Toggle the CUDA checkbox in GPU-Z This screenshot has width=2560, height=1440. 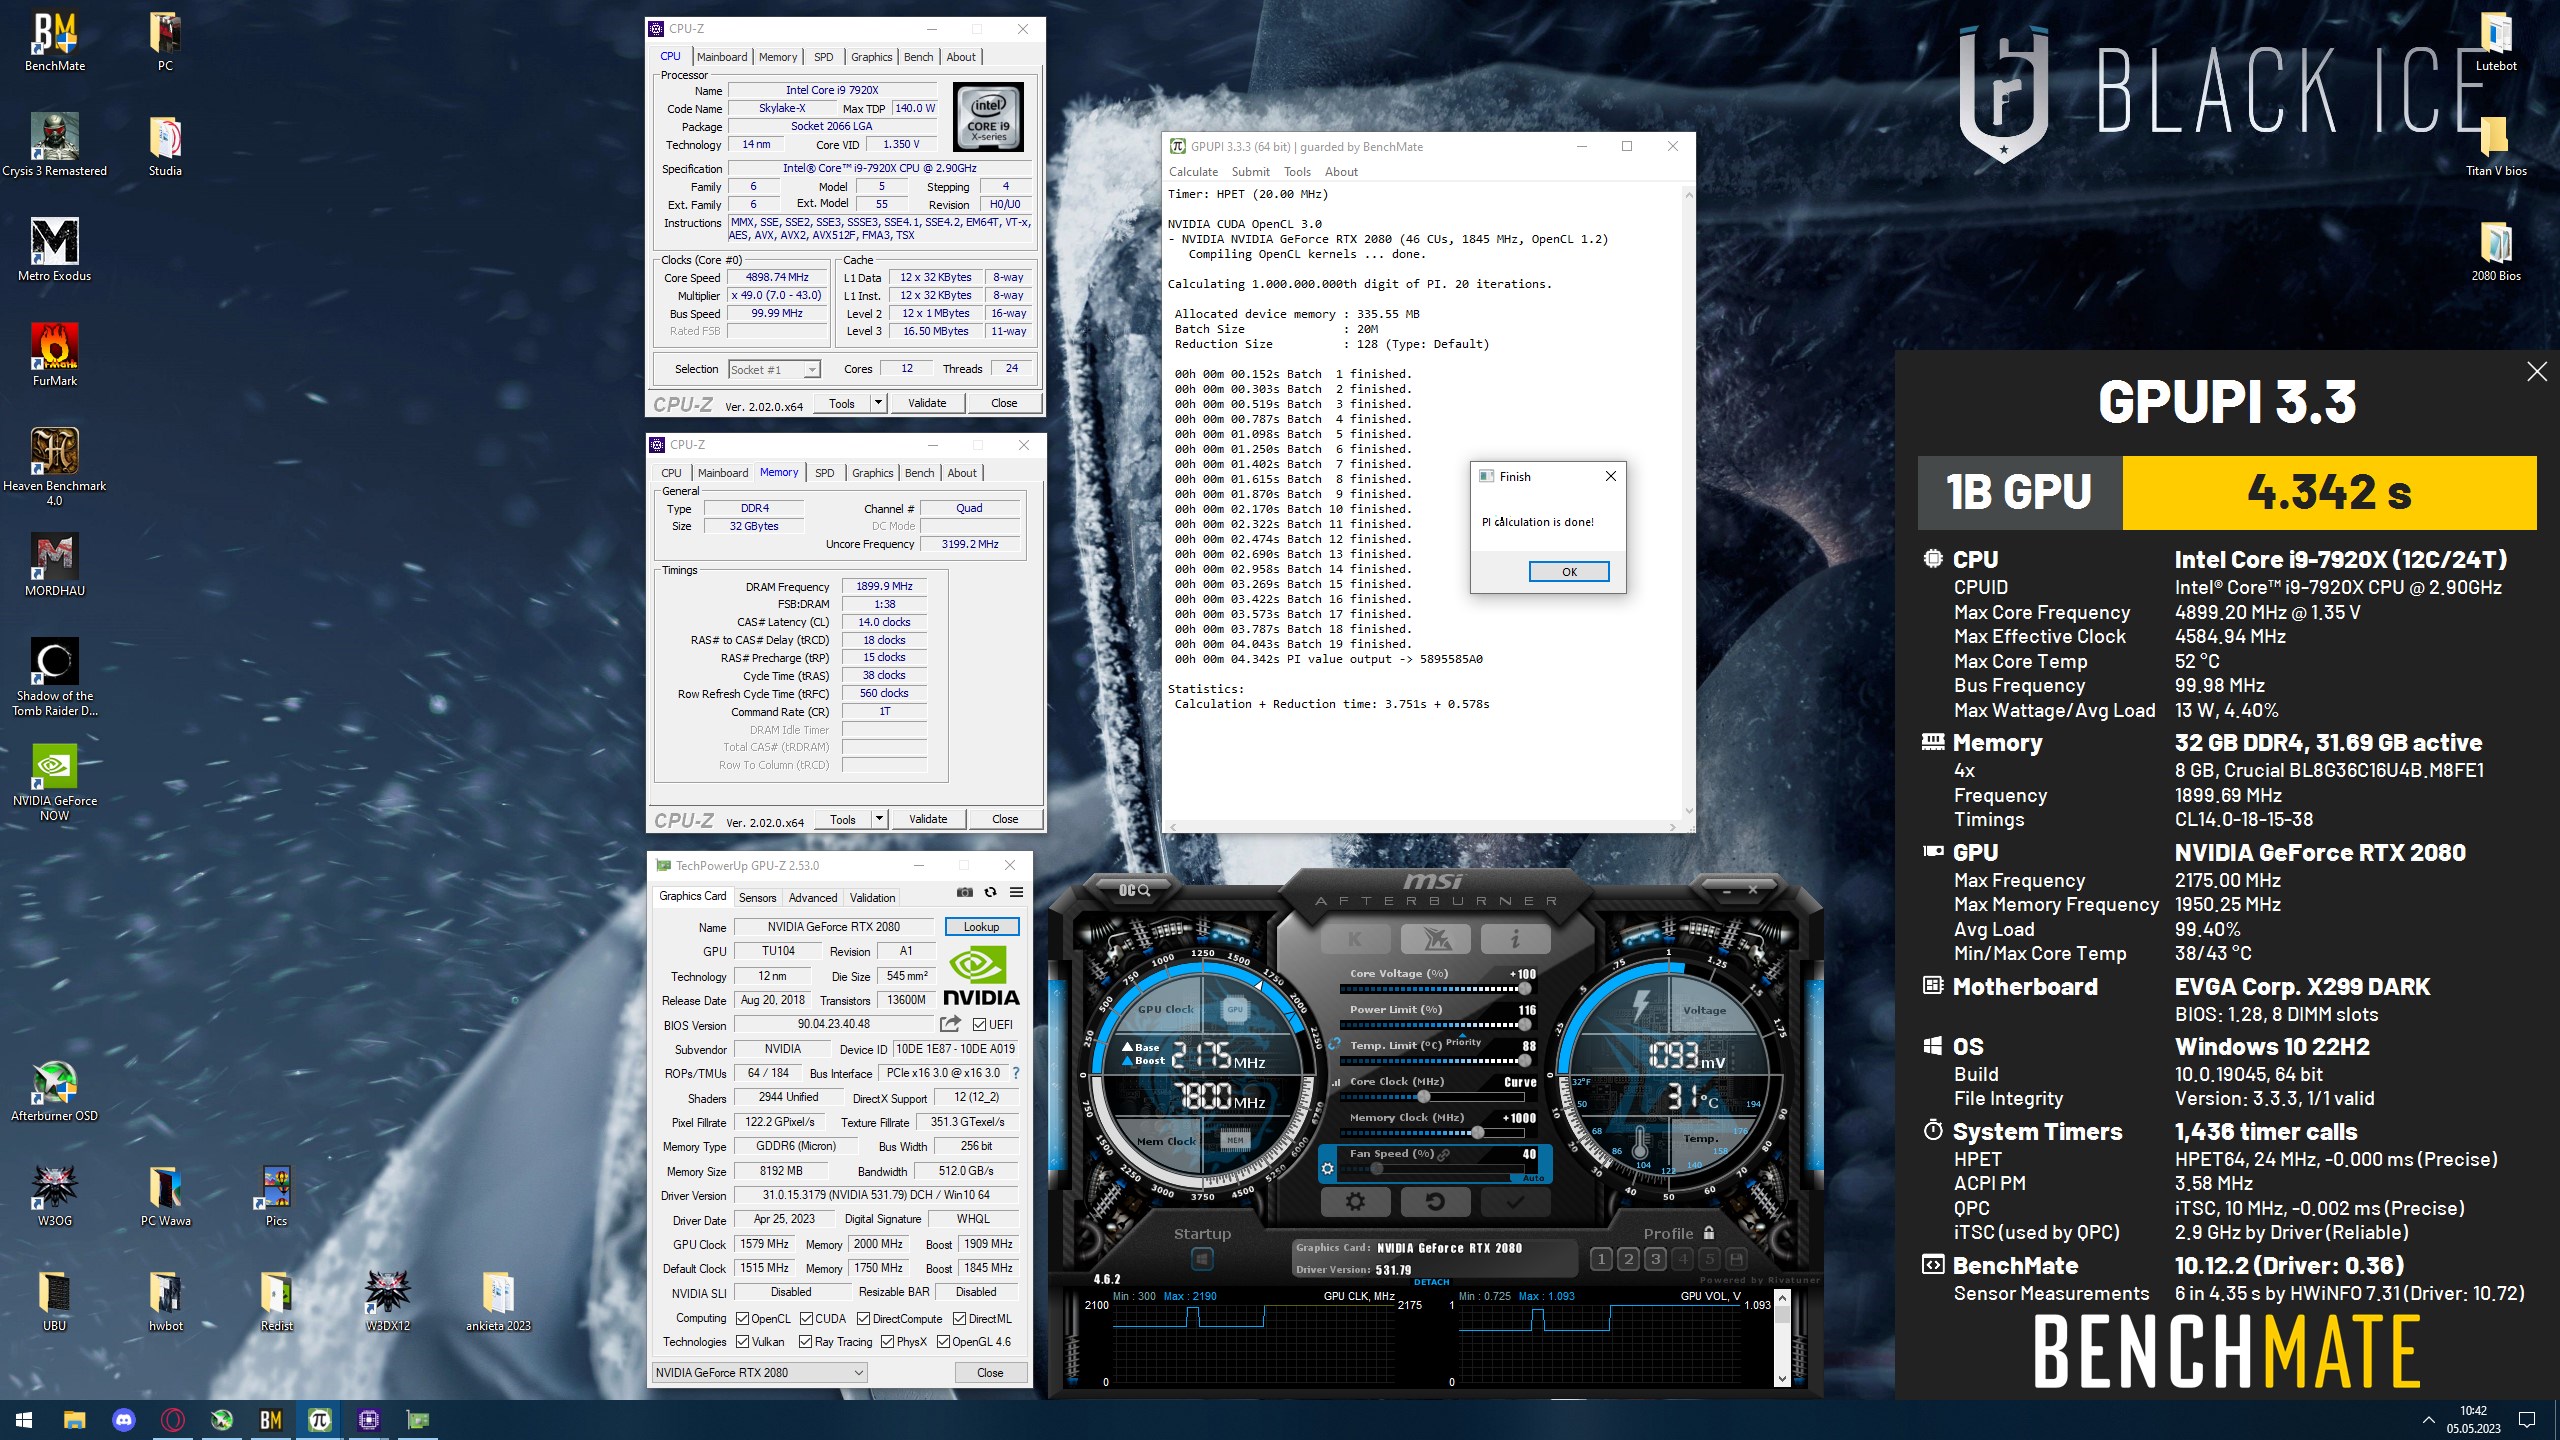(806, 1318)
